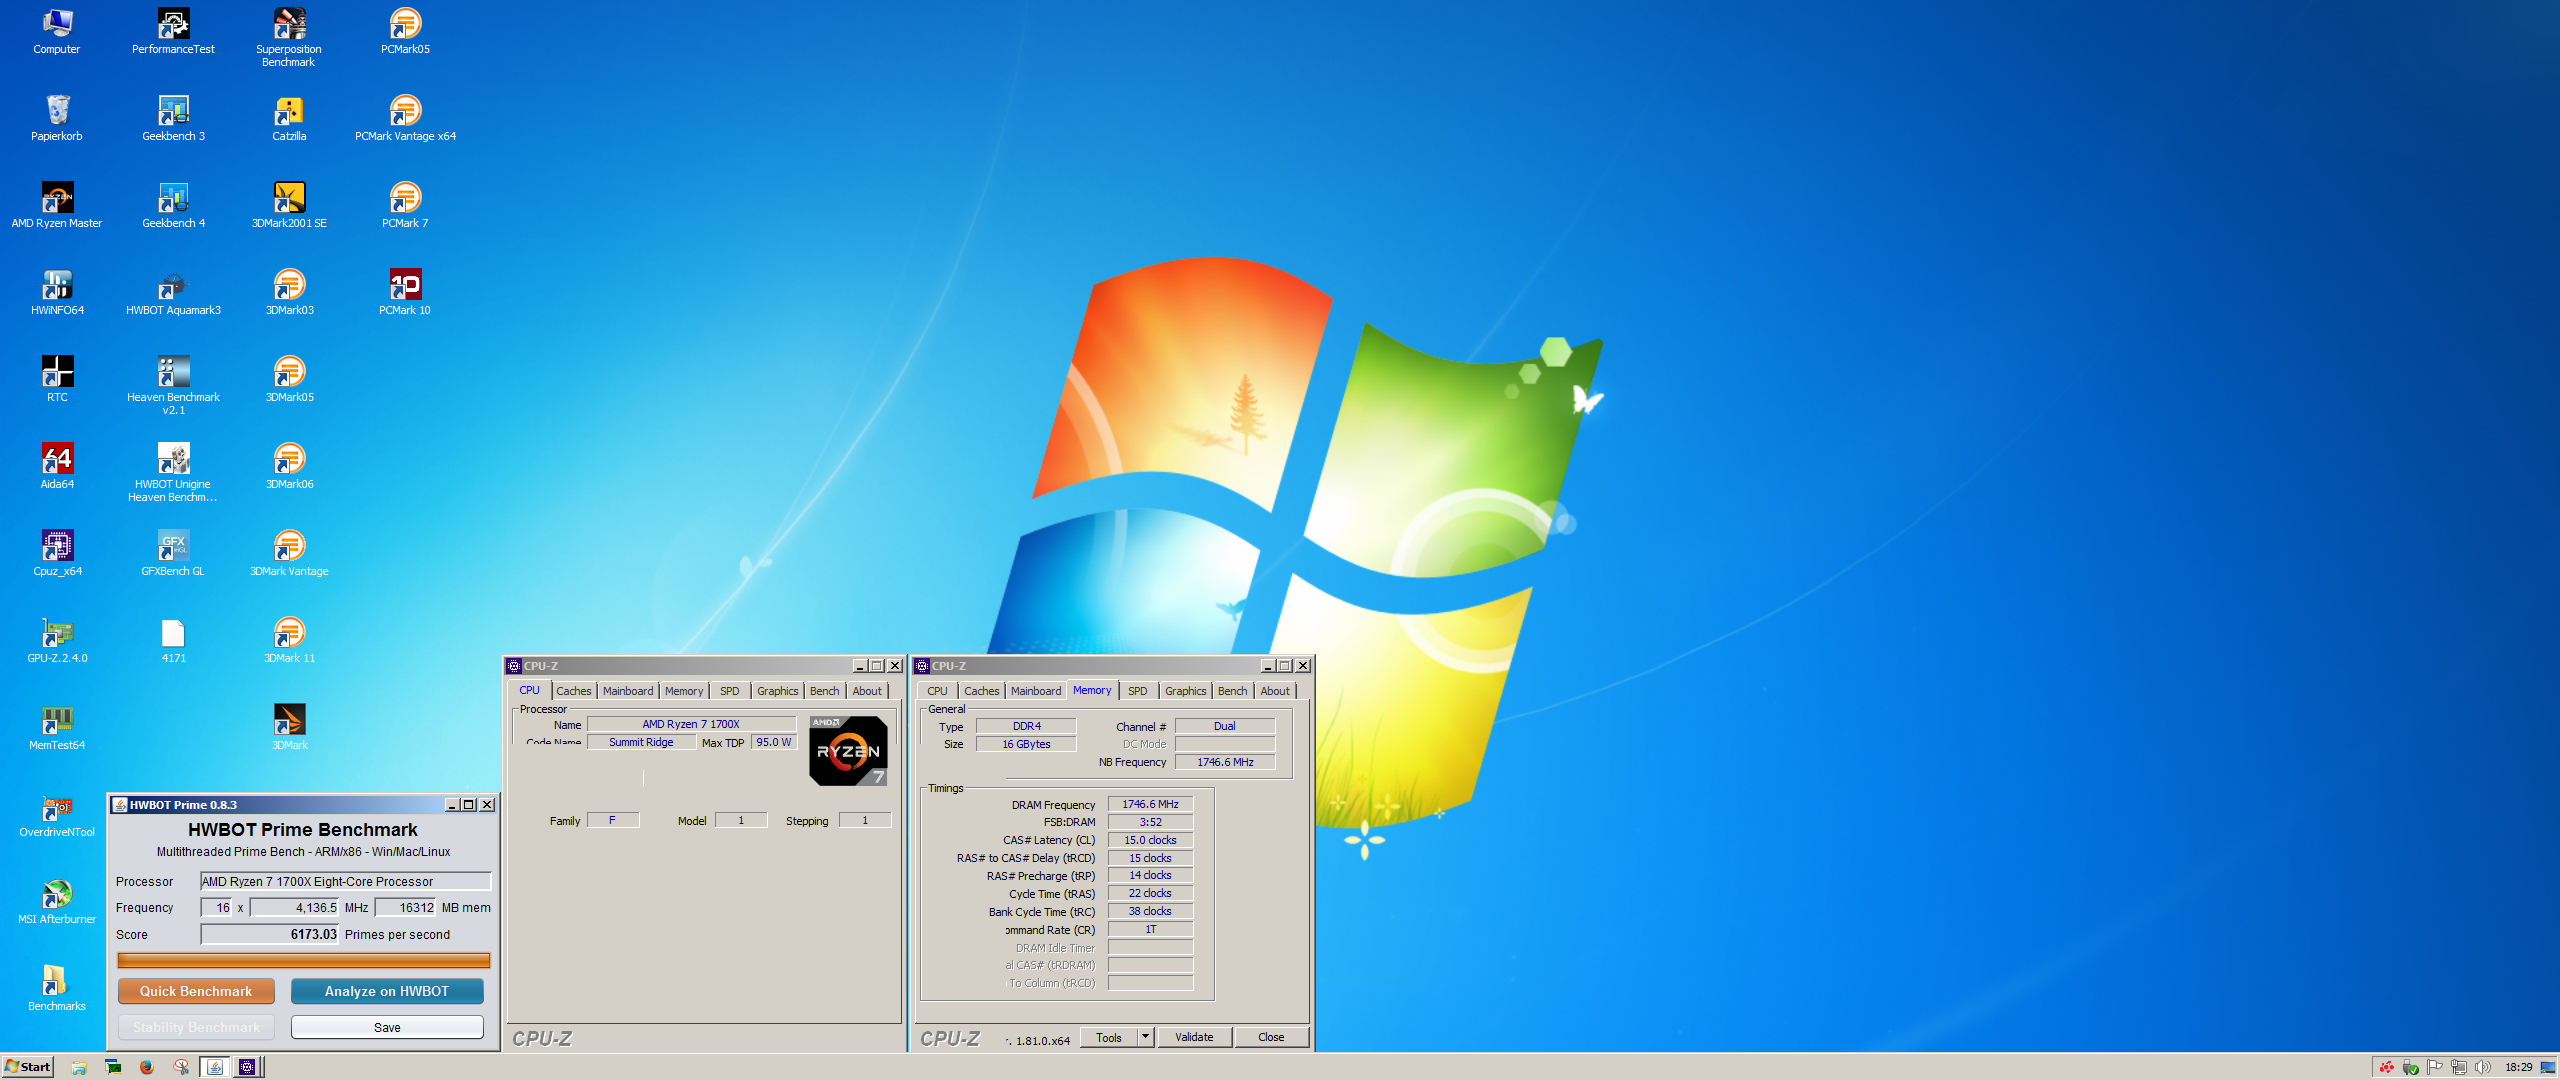Launch Aida64 desktop icon
The image size is (2560, 1080).
[x=57, y=466]
